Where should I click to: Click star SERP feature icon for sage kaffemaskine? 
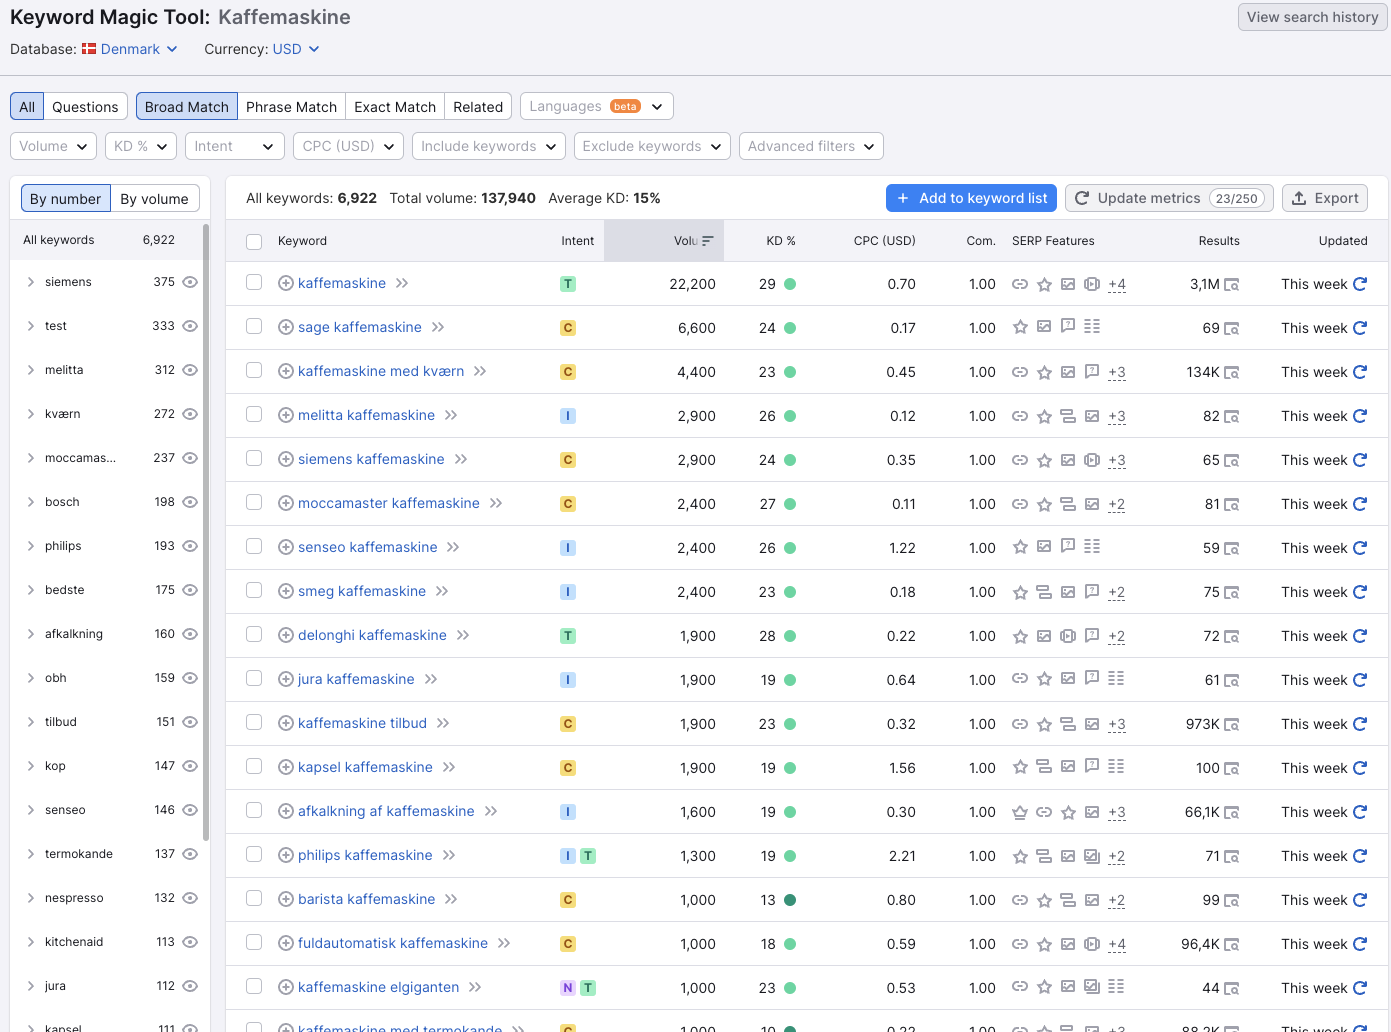pos(1020,327)
